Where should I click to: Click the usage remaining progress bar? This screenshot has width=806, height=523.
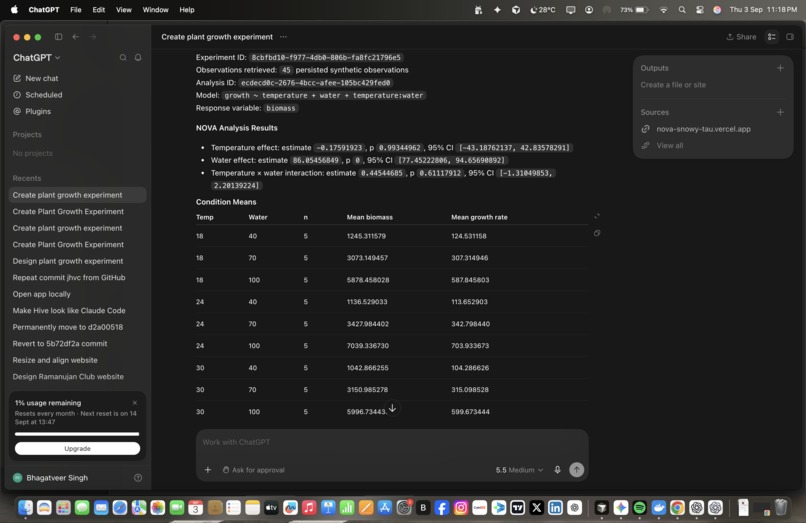click(77, 434)
